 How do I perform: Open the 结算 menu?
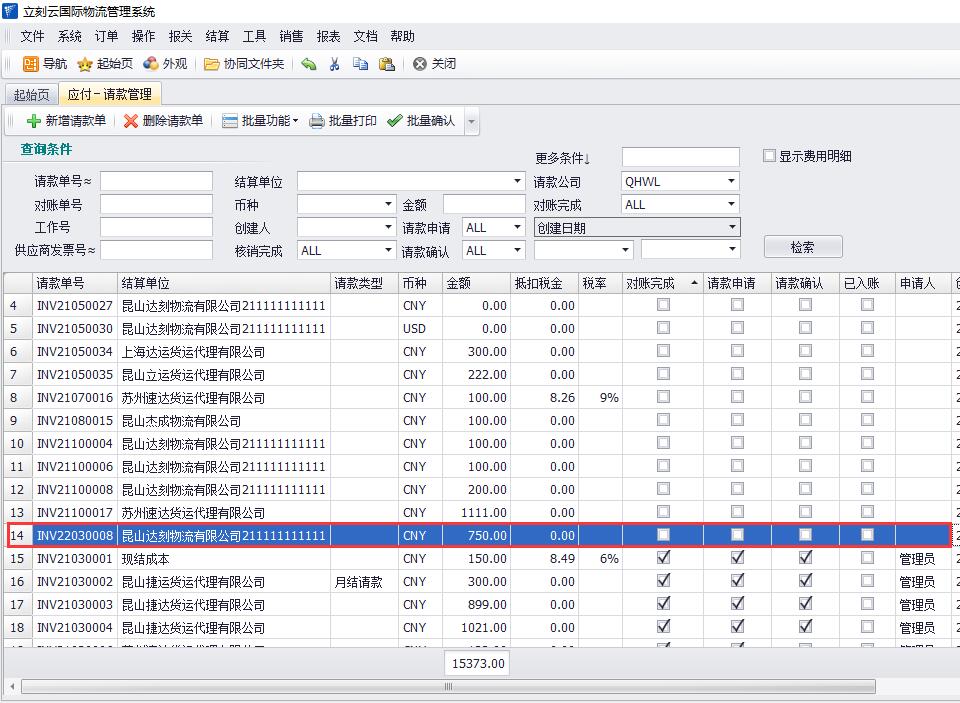(217, 36)
